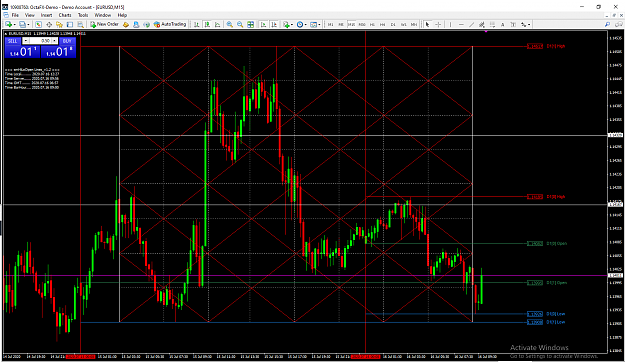This screenshot has width=625, height=362.
Task: Select the H4 timeframe
Action: tap(383, 25)
